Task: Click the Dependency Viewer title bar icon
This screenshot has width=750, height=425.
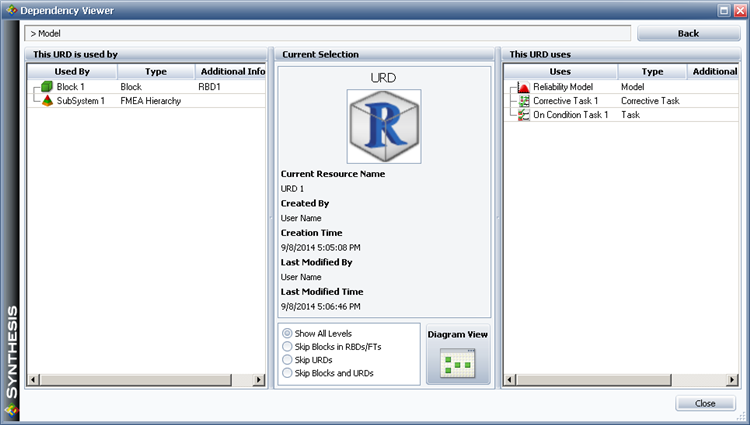Action: point(10,10)
